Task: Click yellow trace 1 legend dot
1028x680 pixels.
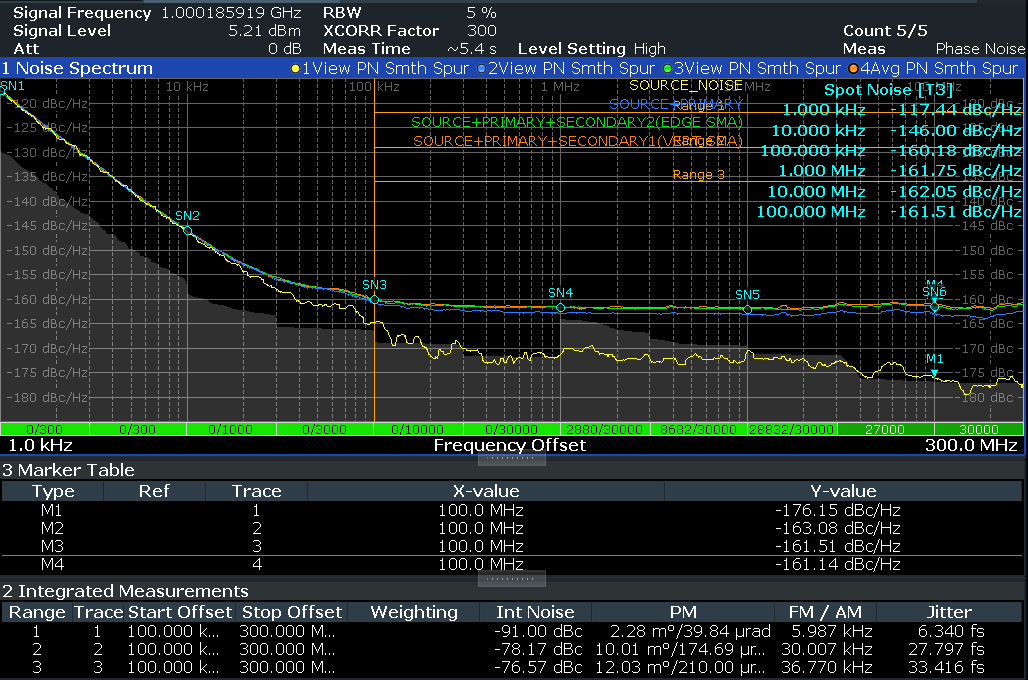Action: [295, 69]
